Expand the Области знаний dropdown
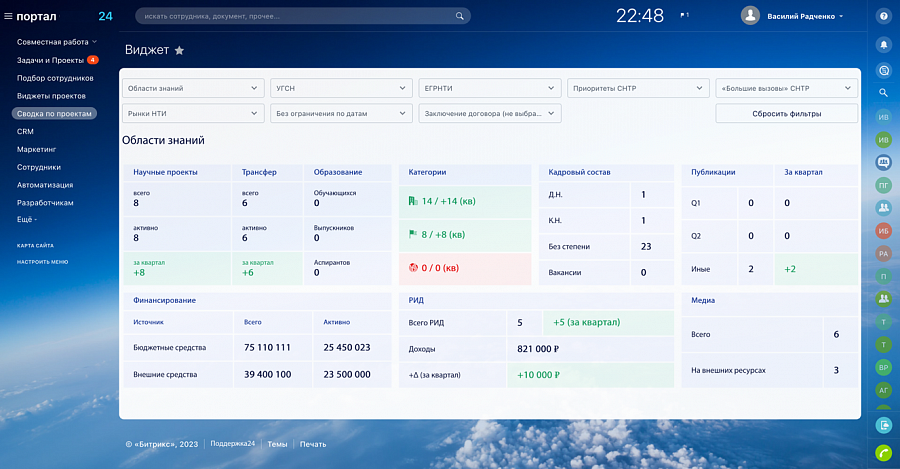Screen dimensions: 900x469 pyautogui.click(x=193, y=88)
